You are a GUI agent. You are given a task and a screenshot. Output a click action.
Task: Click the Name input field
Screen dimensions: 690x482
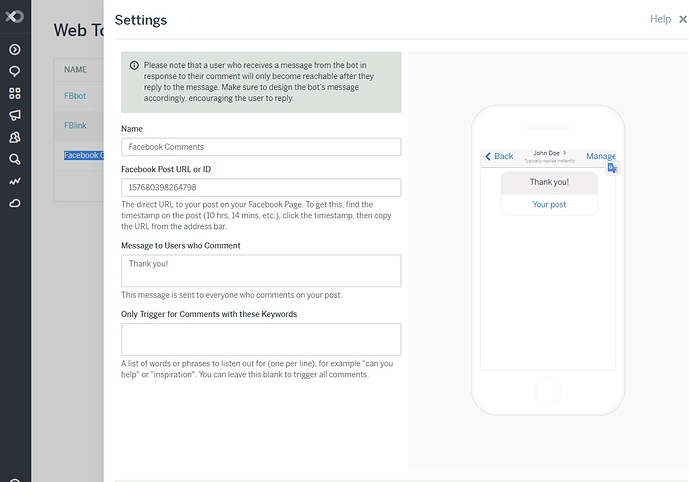(x=261, y=147)
